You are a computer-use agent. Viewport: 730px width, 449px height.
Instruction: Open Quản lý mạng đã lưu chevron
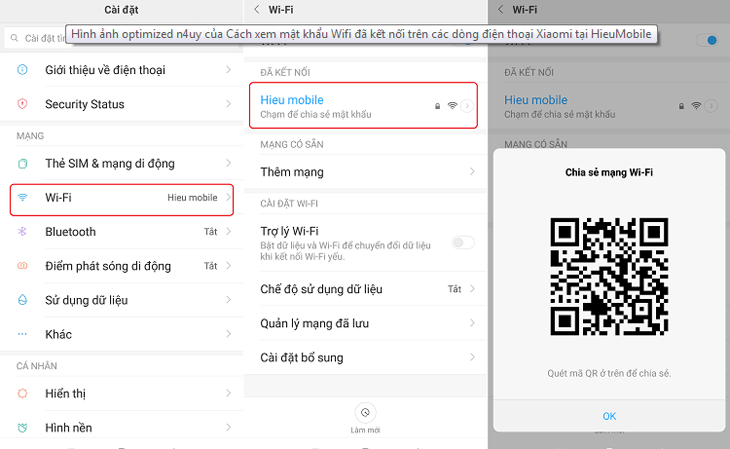(472, 323)
